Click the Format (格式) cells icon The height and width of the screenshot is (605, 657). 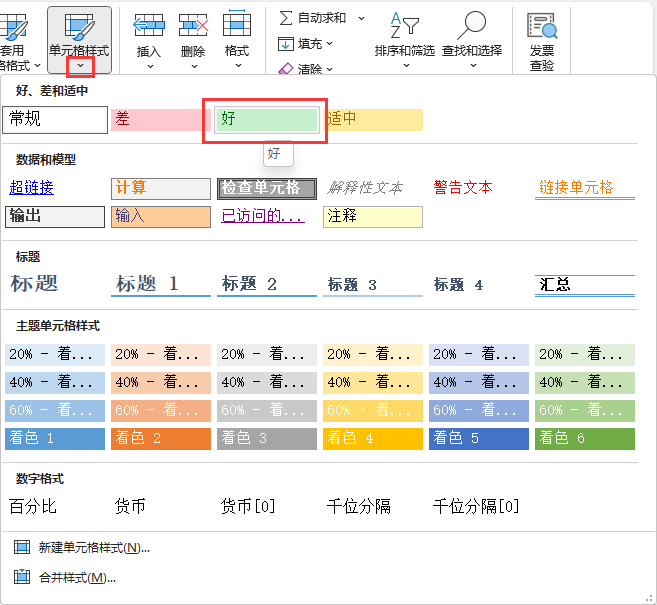(237, 23)
